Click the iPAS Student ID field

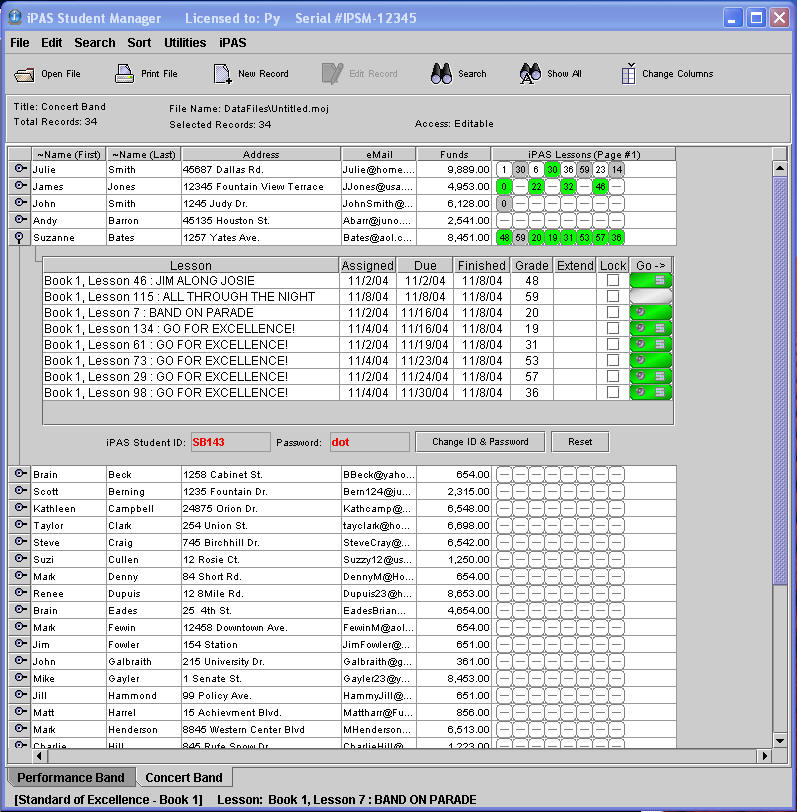tap(230, 441)
